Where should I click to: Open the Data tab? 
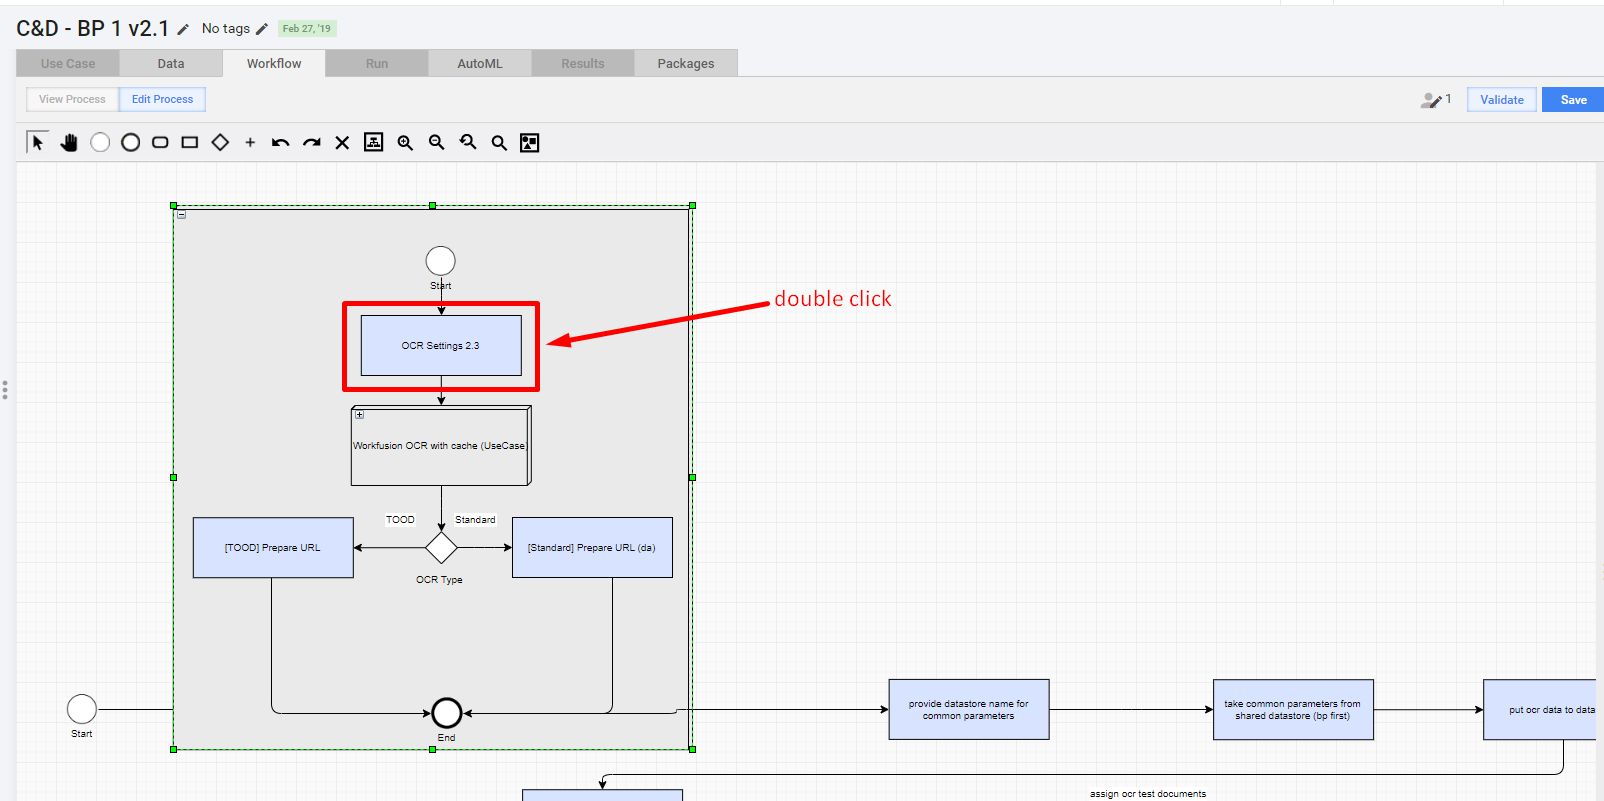(171, 63)
